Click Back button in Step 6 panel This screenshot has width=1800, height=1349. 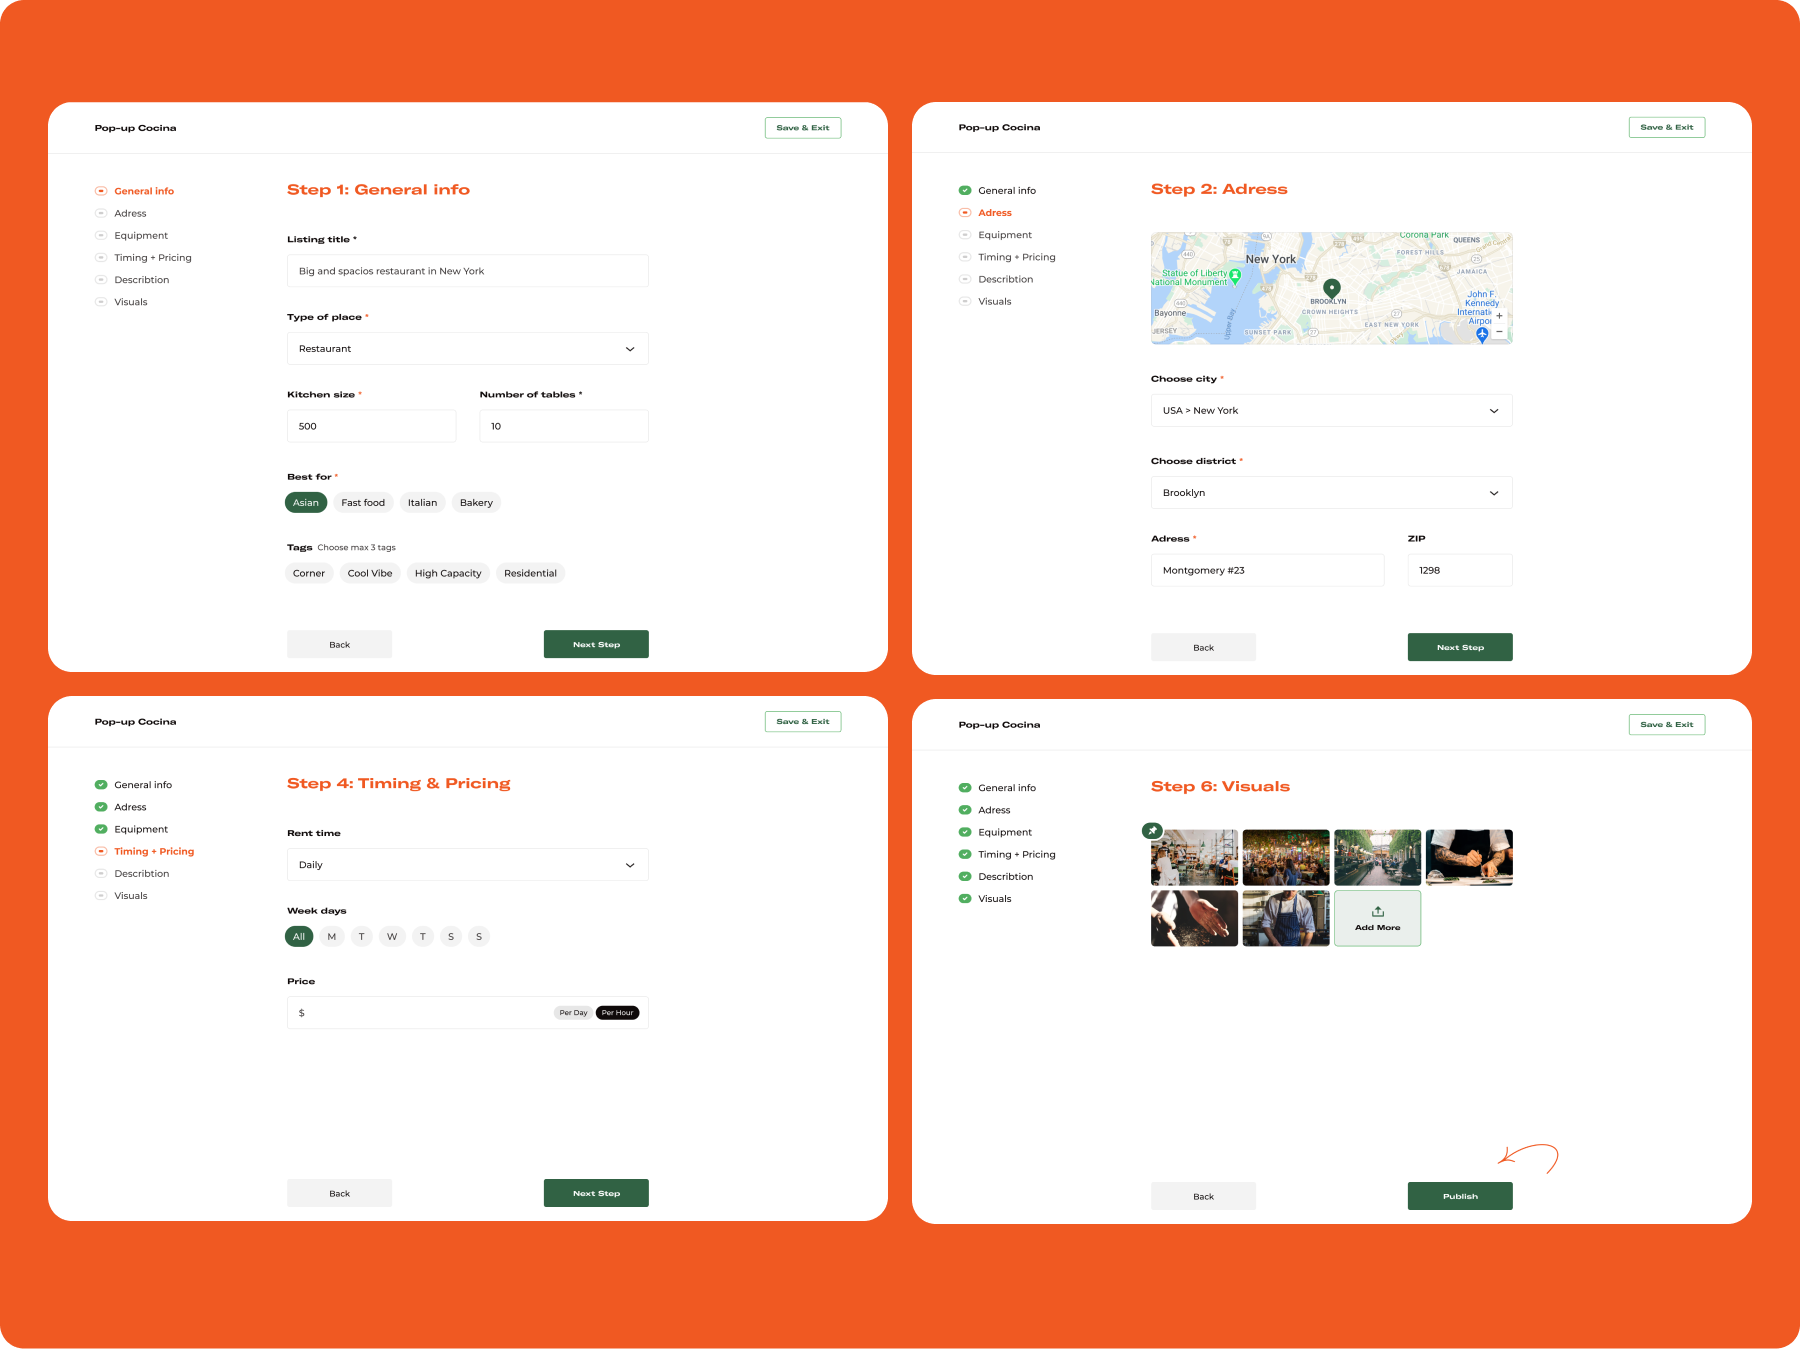click(1203, 1196)
